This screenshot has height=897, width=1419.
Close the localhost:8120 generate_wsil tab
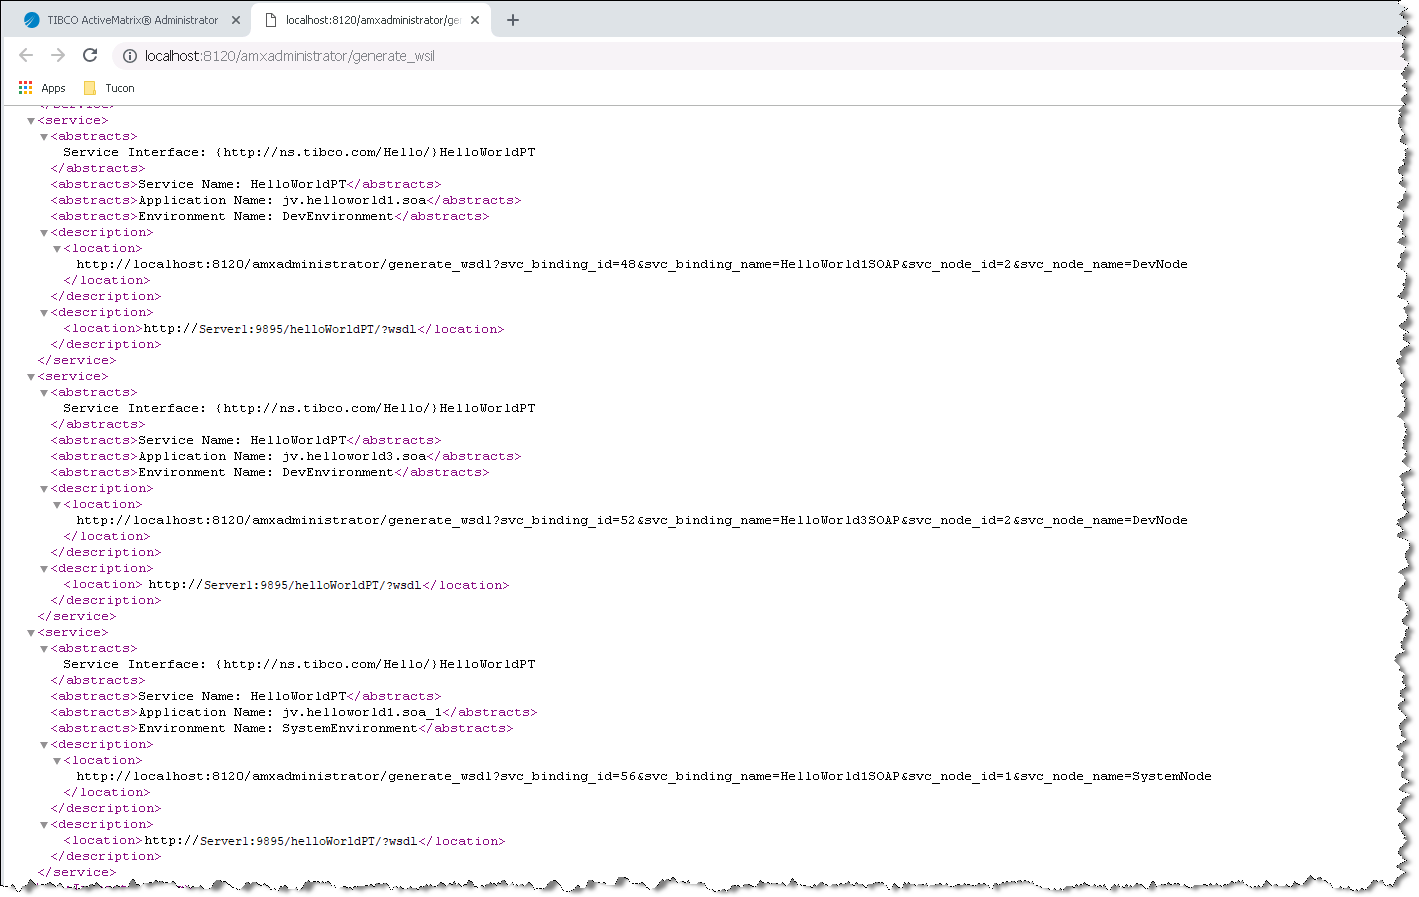coord(475,20)
